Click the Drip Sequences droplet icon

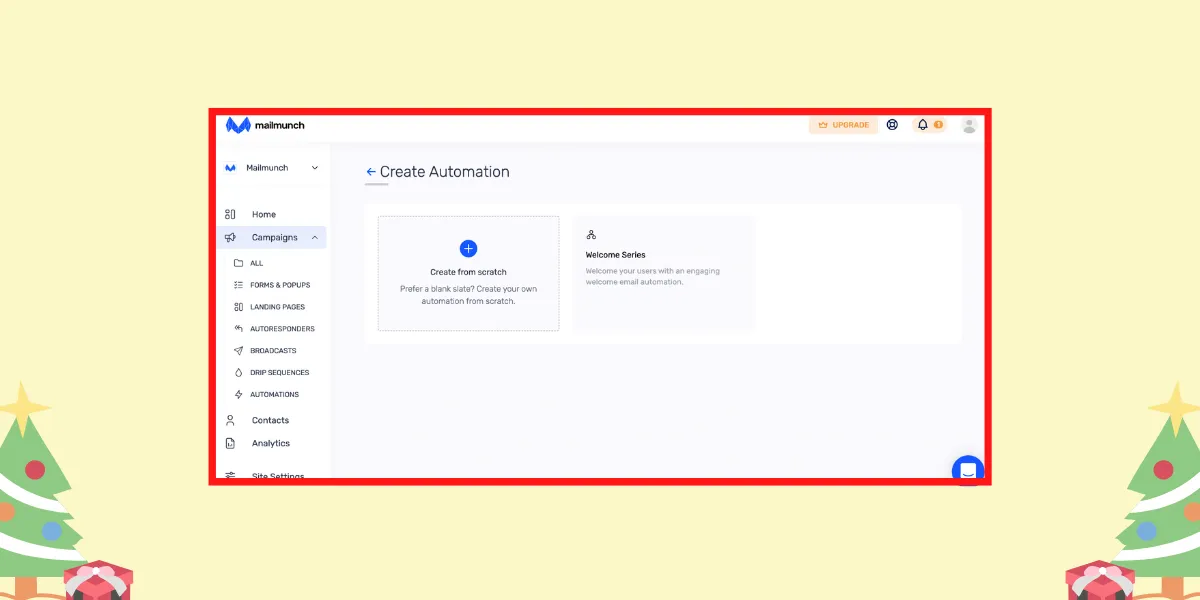point(238,373)
